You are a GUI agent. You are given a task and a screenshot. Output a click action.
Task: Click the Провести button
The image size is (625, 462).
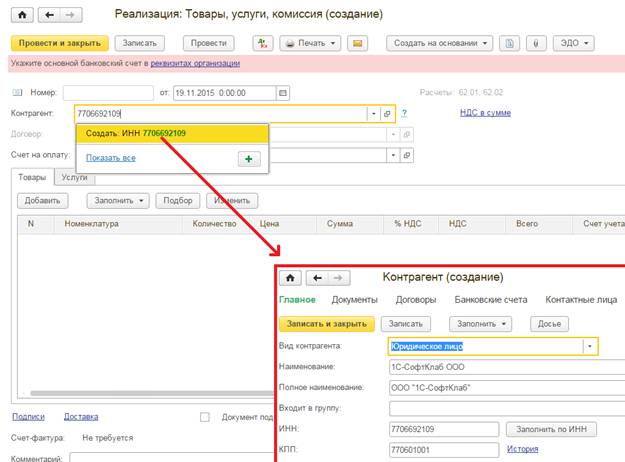[208, 43]
